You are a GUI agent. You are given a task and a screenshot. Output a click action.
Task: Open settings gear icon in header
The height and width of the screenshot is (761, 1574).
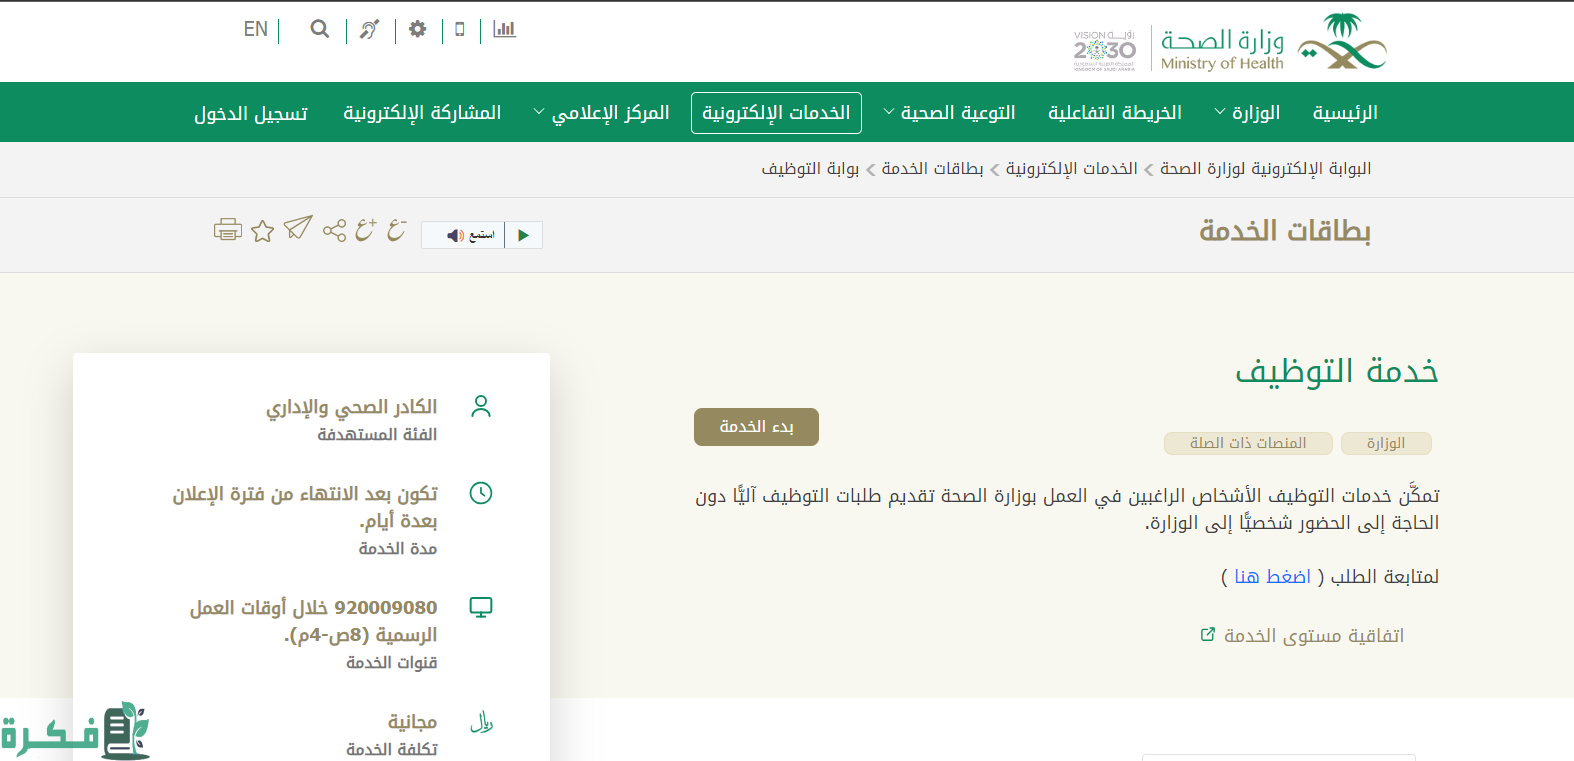point(418,29)
